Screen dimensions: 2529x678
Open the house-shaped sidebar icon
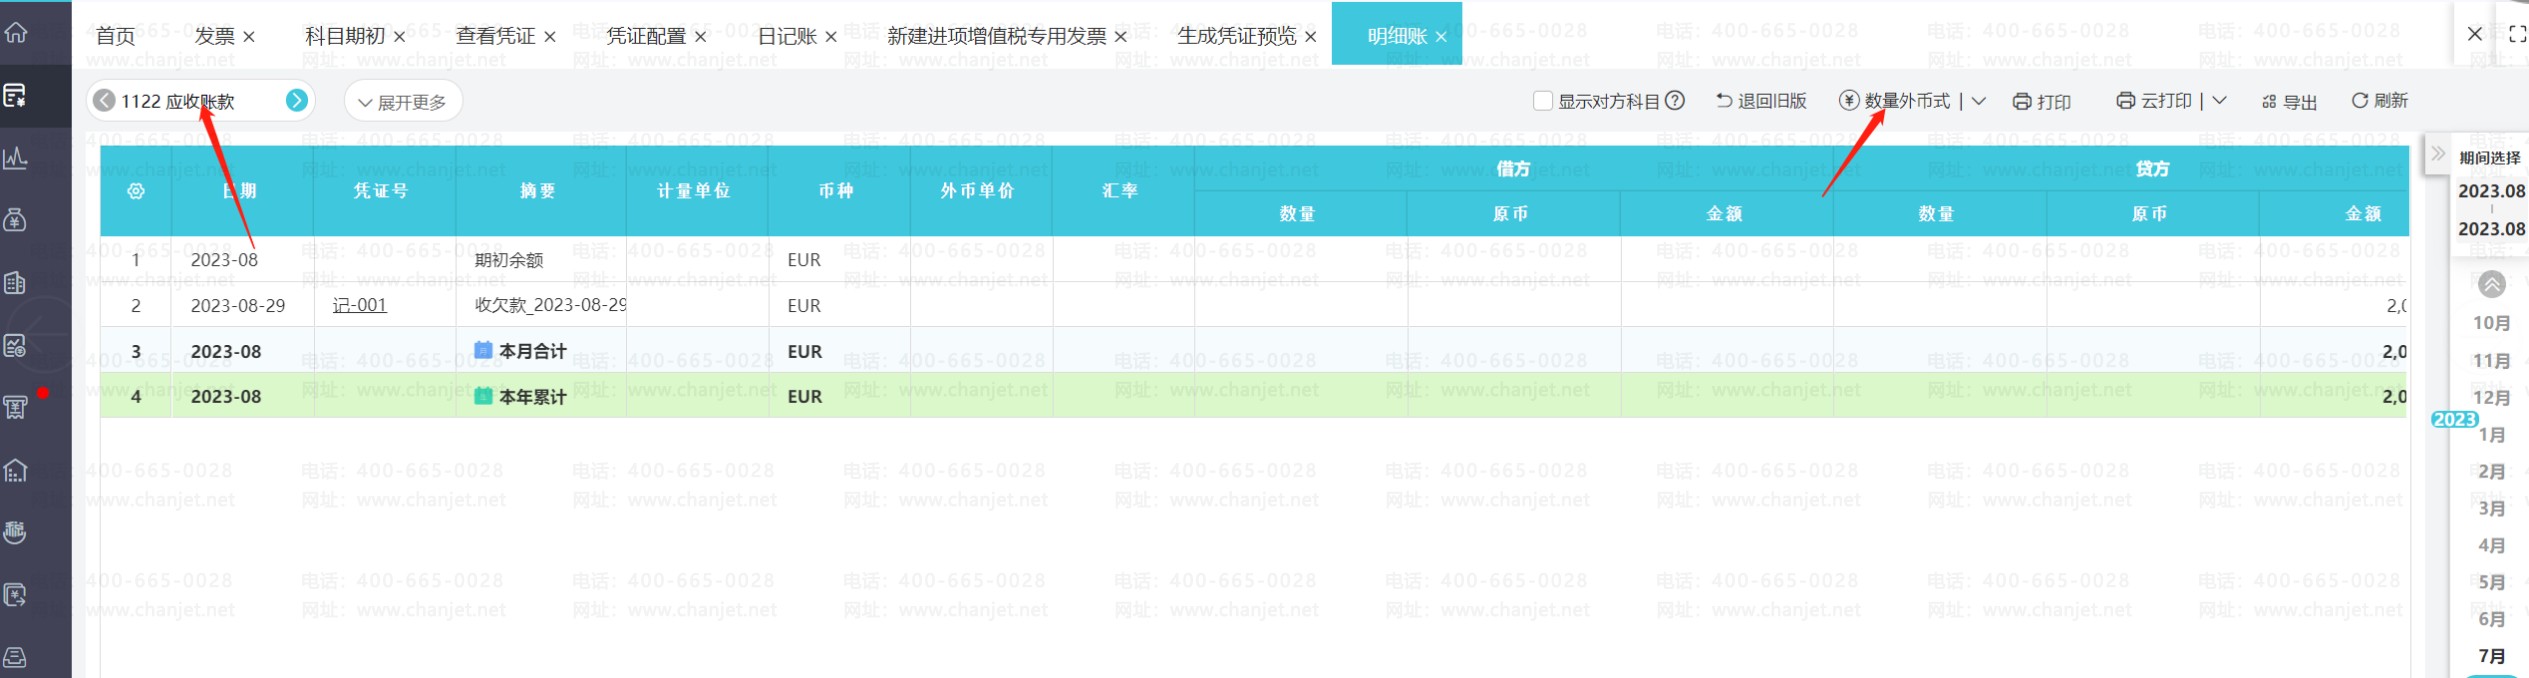(x=15, y=470)
